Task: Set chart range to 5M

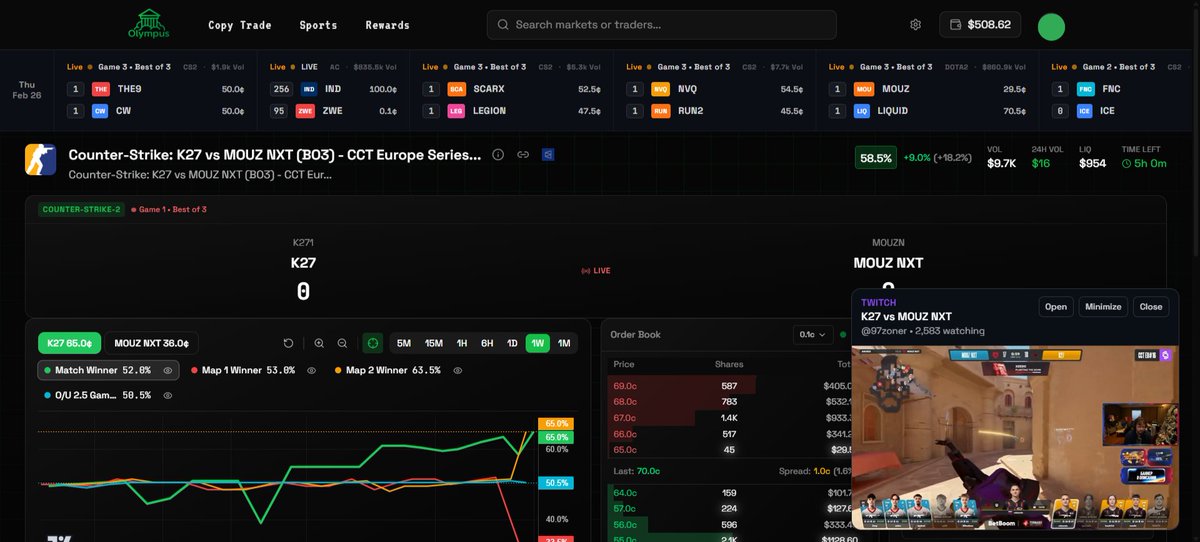Action: [x=404, y=343]
